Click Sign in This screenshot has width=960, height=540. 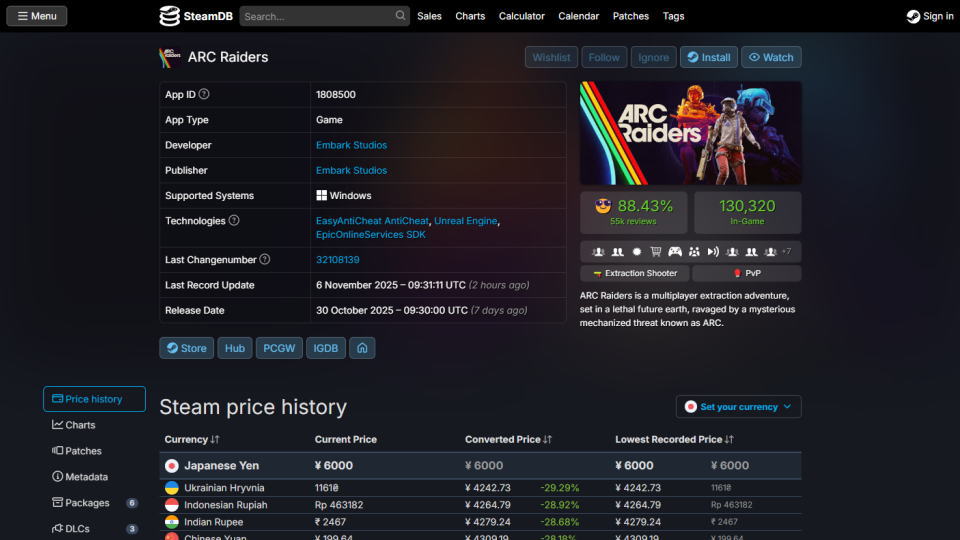(x=930, y=17)
